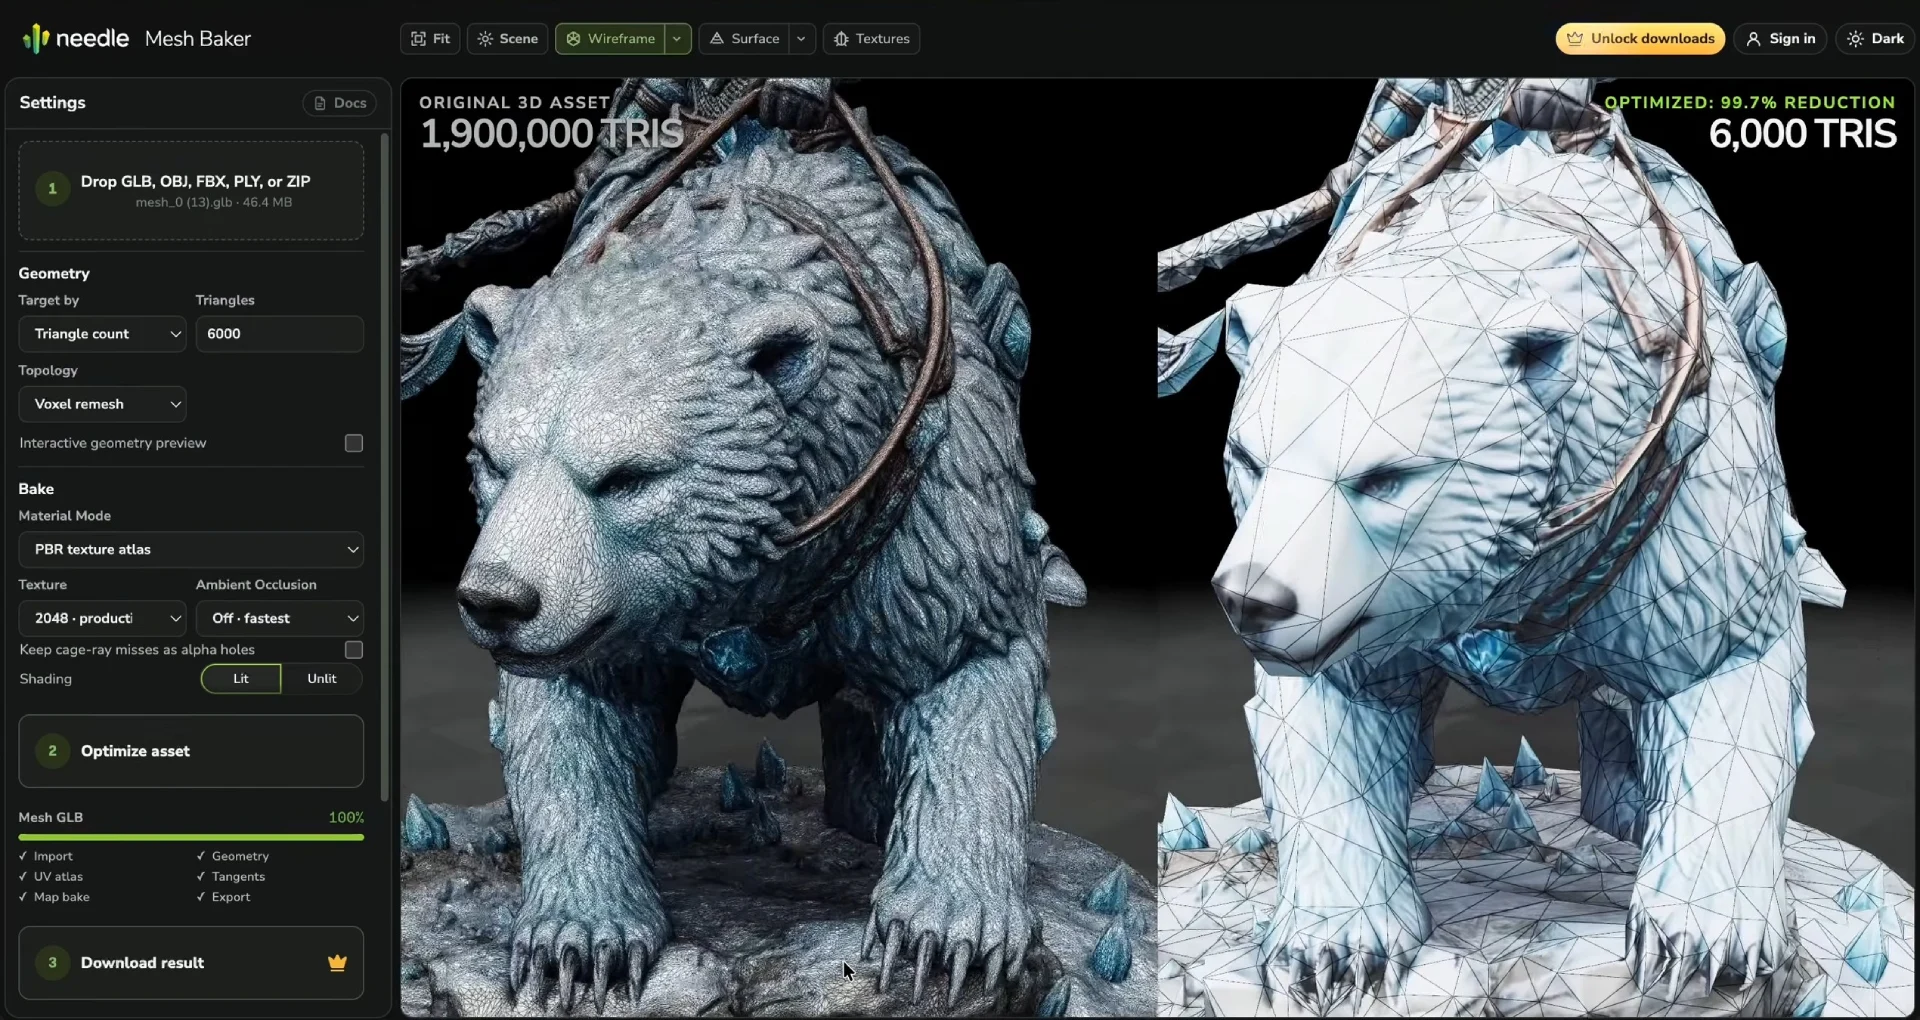This screenshot has height=1020, width=1920.
Task: Click the Scene sun icon
Action: click(485, 39)
